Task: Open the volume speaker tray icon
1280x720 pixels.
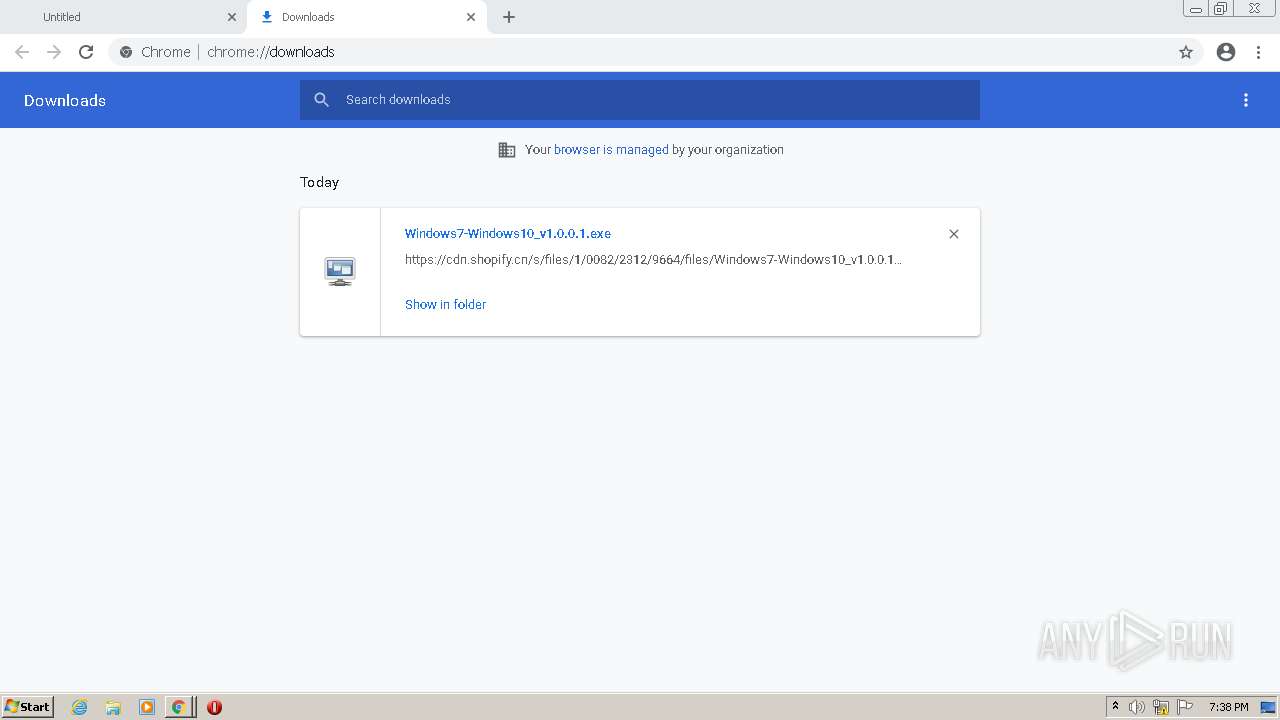Action: pyautogui.click(x=1137, y=707)
